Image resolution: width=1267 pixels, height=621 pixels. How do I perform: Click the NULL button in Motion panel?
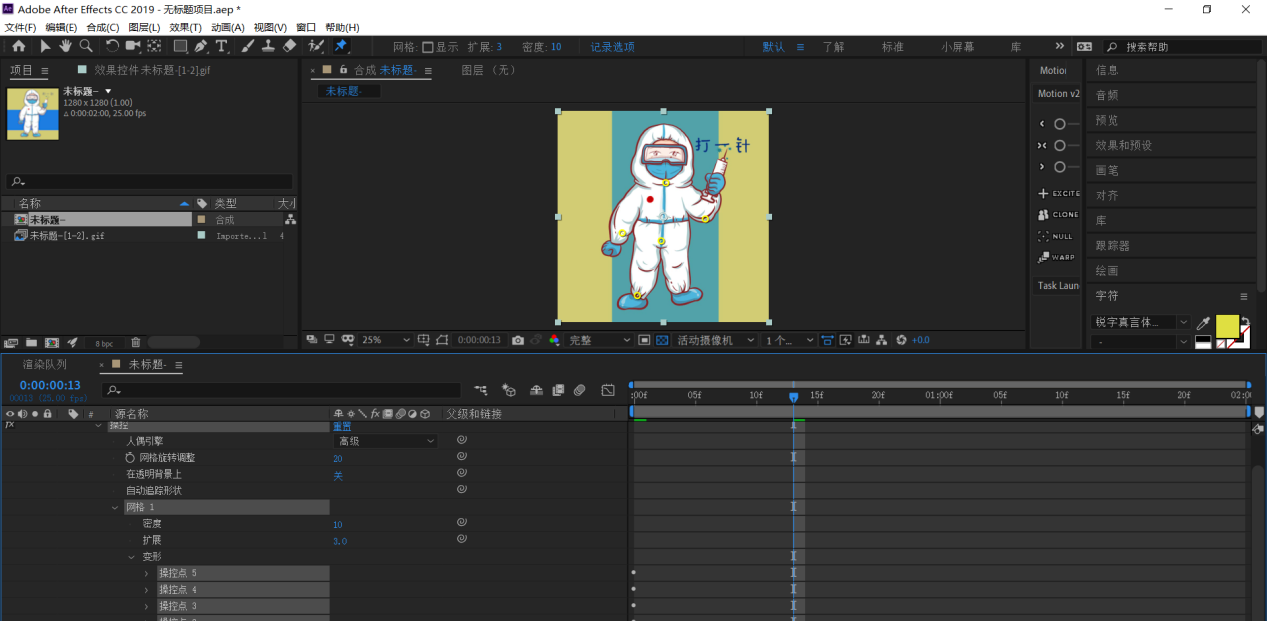(x=1055, y=236)
